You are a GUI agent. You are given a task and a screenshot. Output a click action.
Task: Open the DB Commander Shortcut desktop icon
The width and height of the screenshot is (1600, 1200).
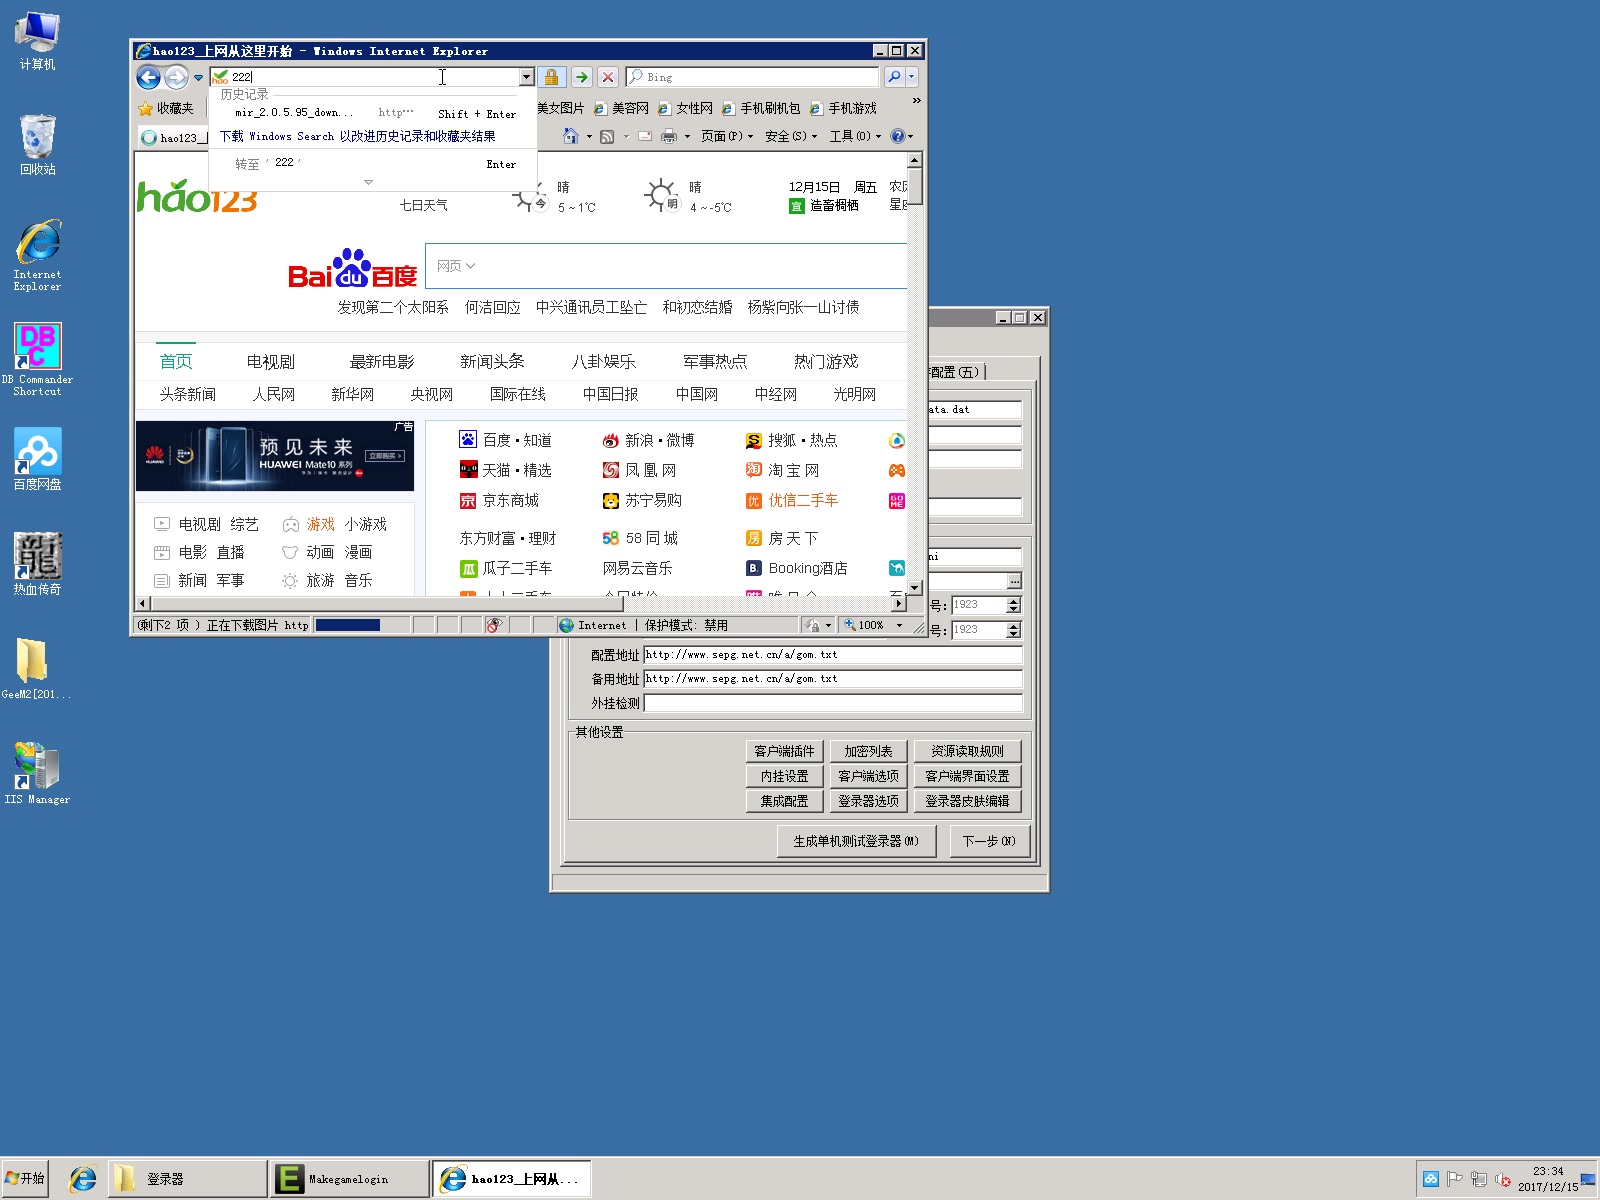37,360
